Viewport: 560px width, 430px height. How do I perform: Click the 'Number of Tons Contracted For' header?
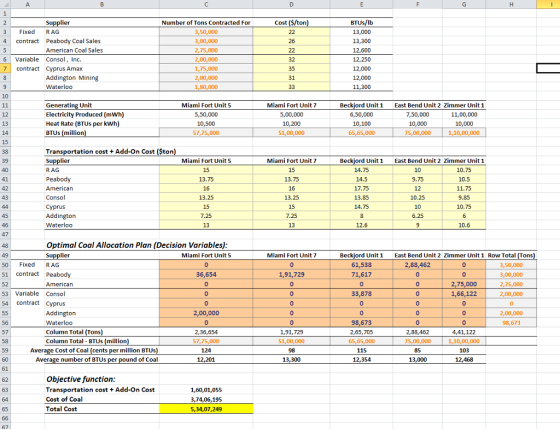[206, 22]
